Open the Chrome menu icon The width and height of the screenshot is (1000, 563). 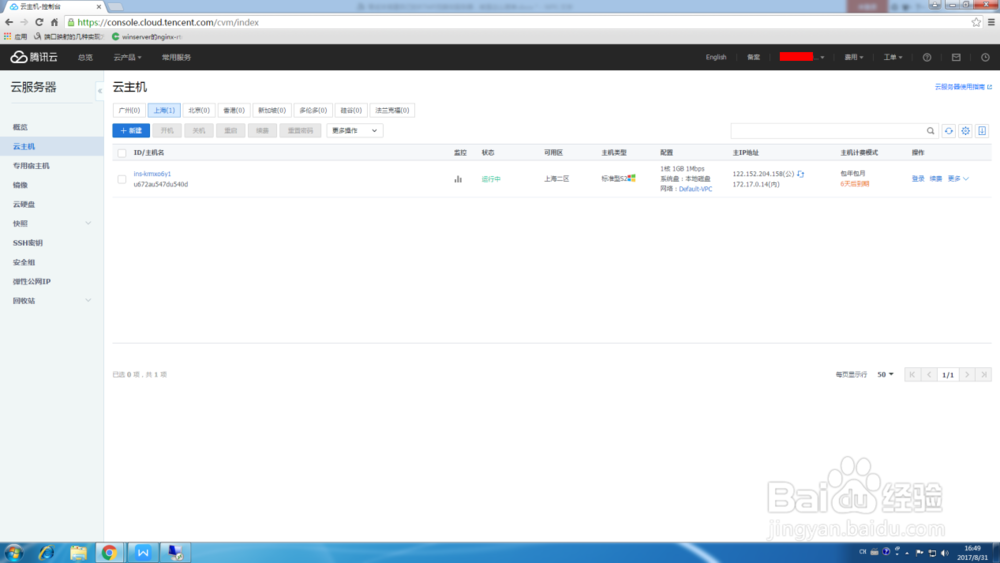(x=991, y=22)
